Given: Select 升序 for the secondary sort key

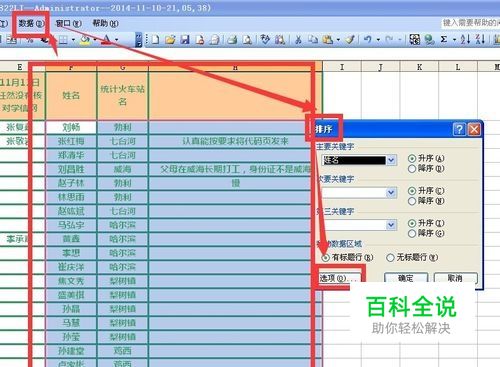Looking at the screenshot, I should tap(426, 191).
